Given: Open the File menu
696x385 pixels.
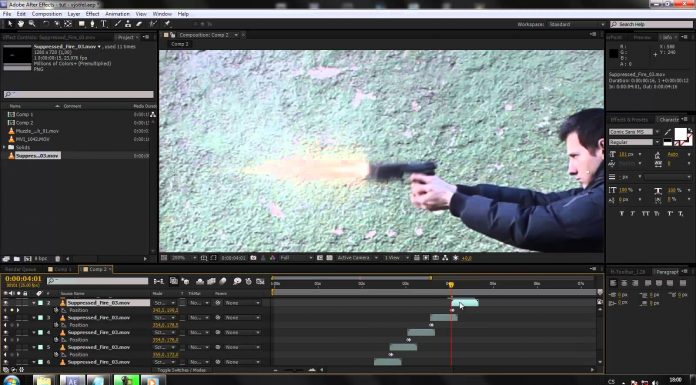Looking at the screenshot, I should point(7,14).
